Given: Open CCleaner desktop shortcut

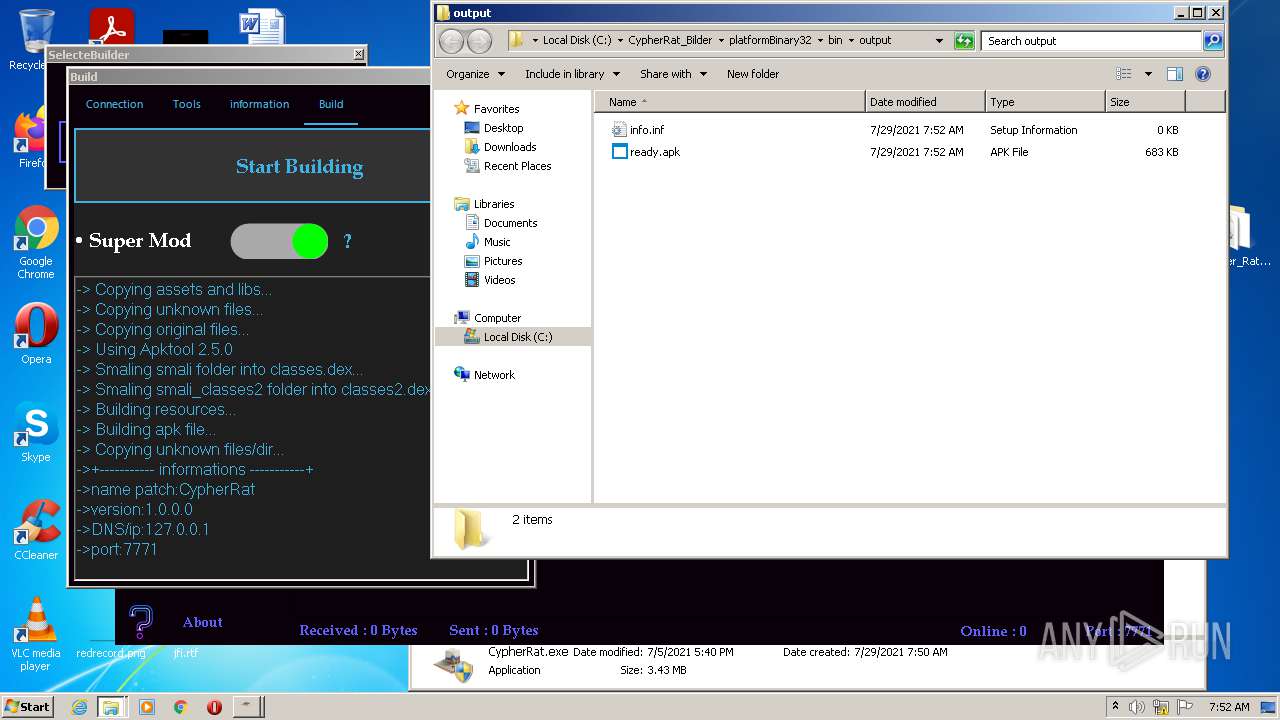Looking at the screenshot, I should (36, 530).
